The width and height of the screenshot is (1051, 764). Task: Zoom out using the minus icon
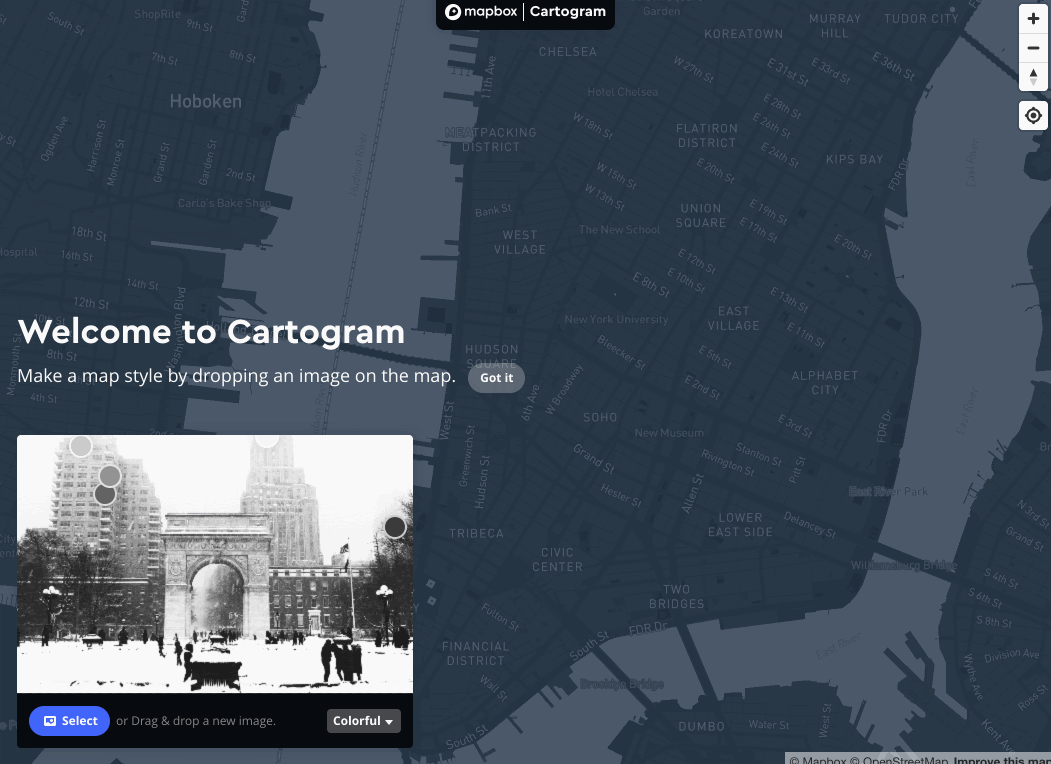1033,48
